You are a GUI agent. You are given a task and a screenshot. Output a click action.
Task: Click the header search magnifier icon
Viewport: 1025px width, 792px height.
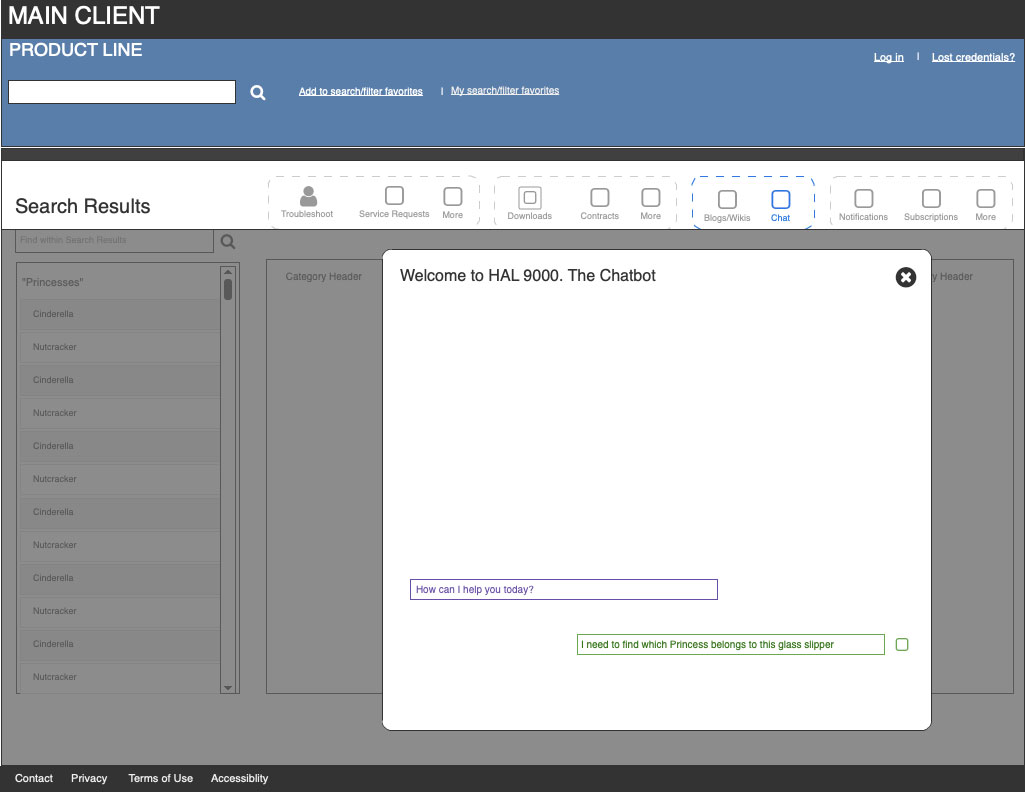tap(258, 93)
